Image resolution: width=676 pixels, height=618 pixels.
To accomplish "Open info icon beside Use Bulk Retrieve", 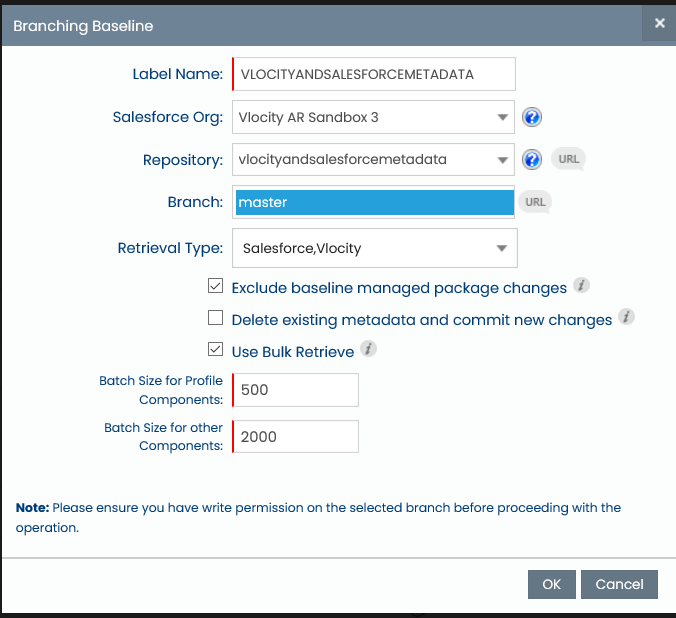I will (x=368, y=349).
